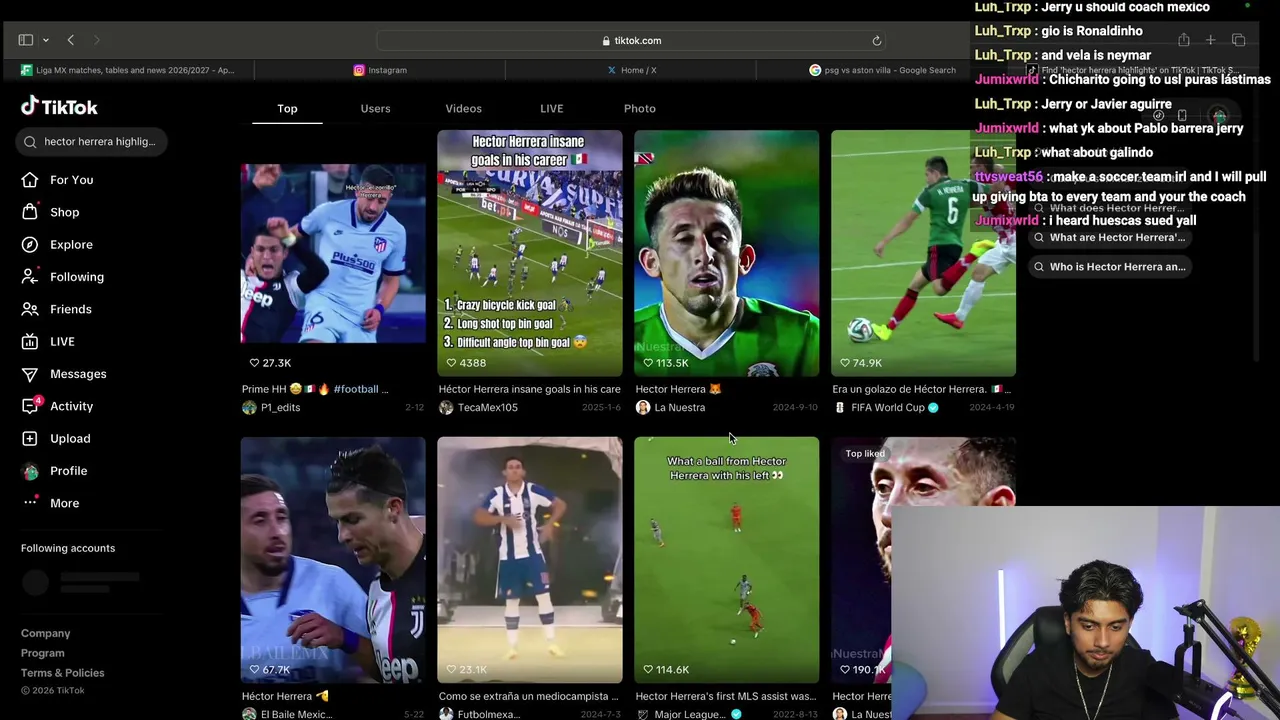Open the El Baile Mexicano video thumbnail
The width and height of the screenshot is (1280, 720).
pos(333,560)
